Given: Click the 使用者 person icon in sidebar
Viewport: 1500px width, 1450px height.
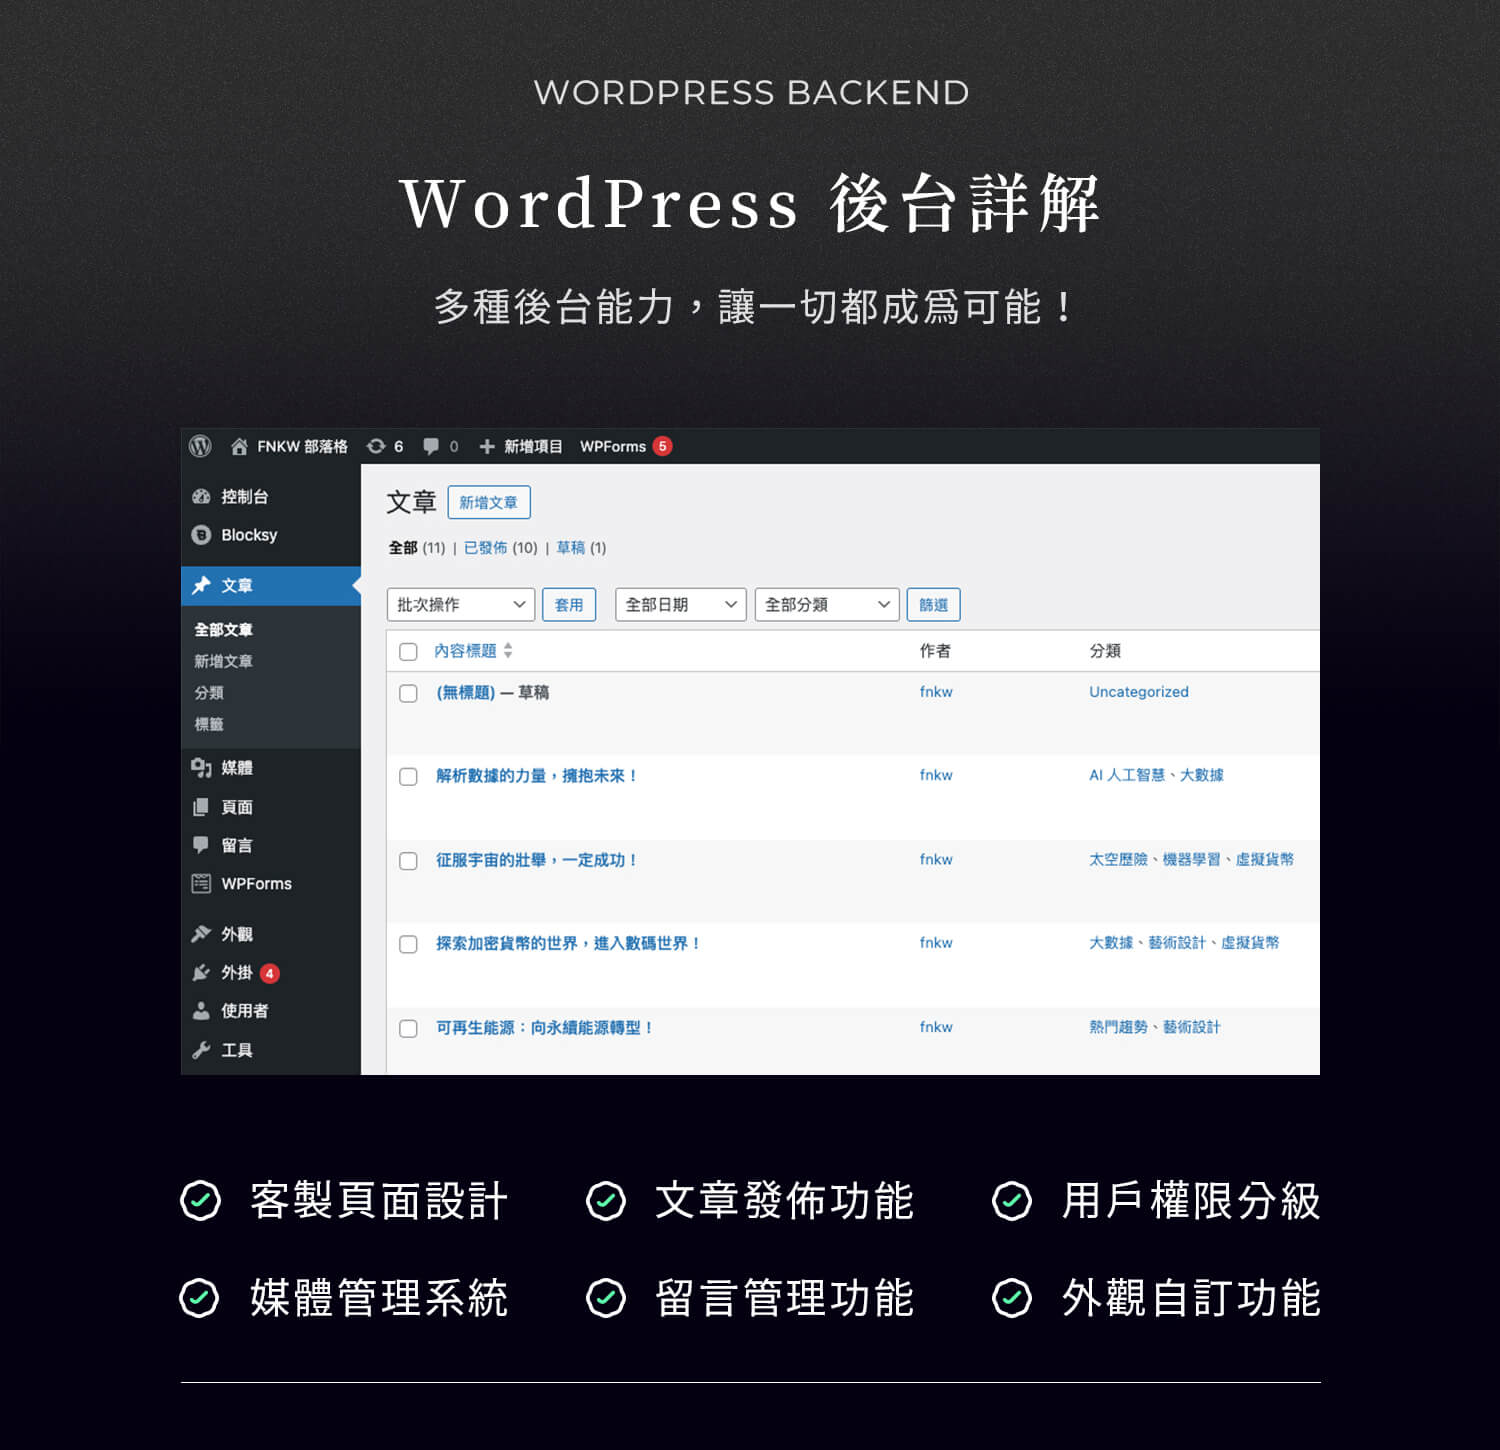Looking at the screenshot, I should click(201, 1010).
